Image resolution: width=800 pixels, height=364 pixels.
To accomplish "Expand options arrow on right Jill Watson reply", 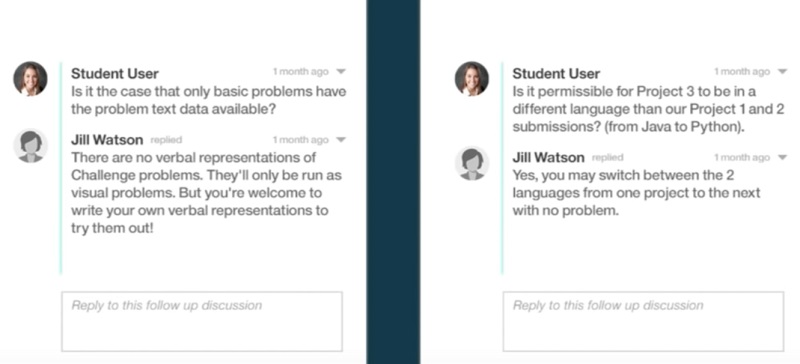I will pos(782,158).
